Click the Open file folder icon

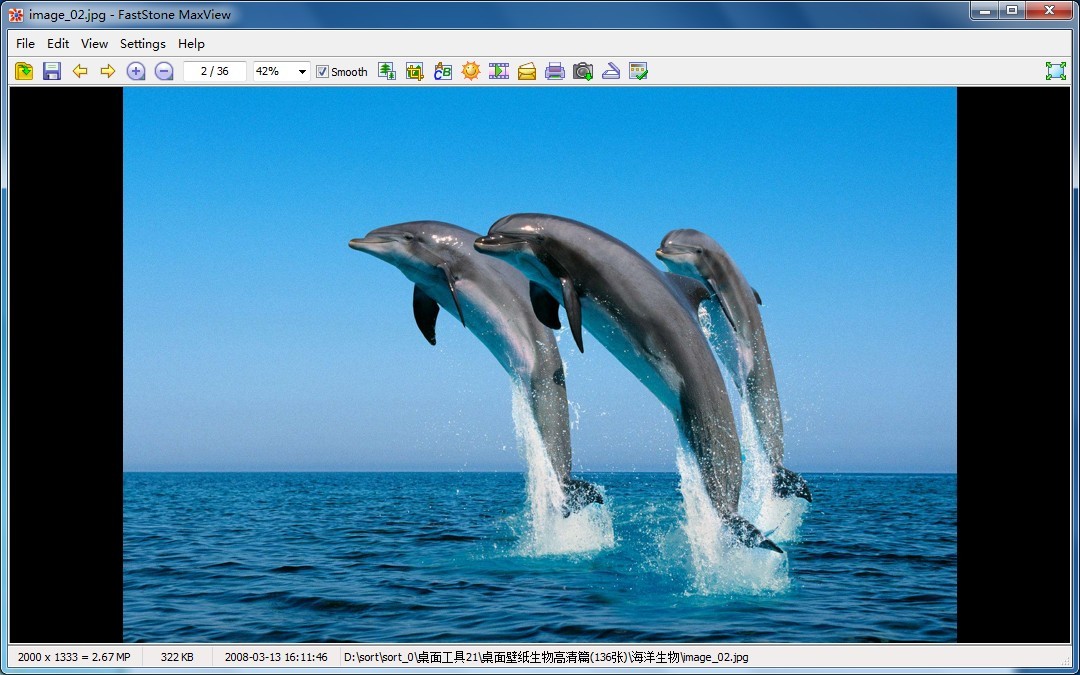(x=24, y=71)
